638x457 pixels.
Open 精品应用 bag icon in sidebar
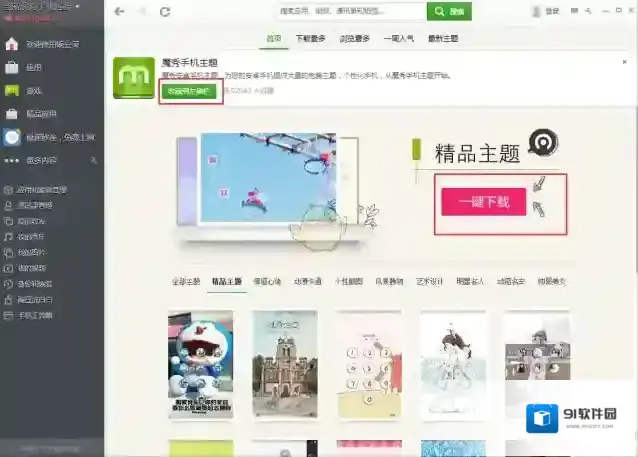pos(11,114)
